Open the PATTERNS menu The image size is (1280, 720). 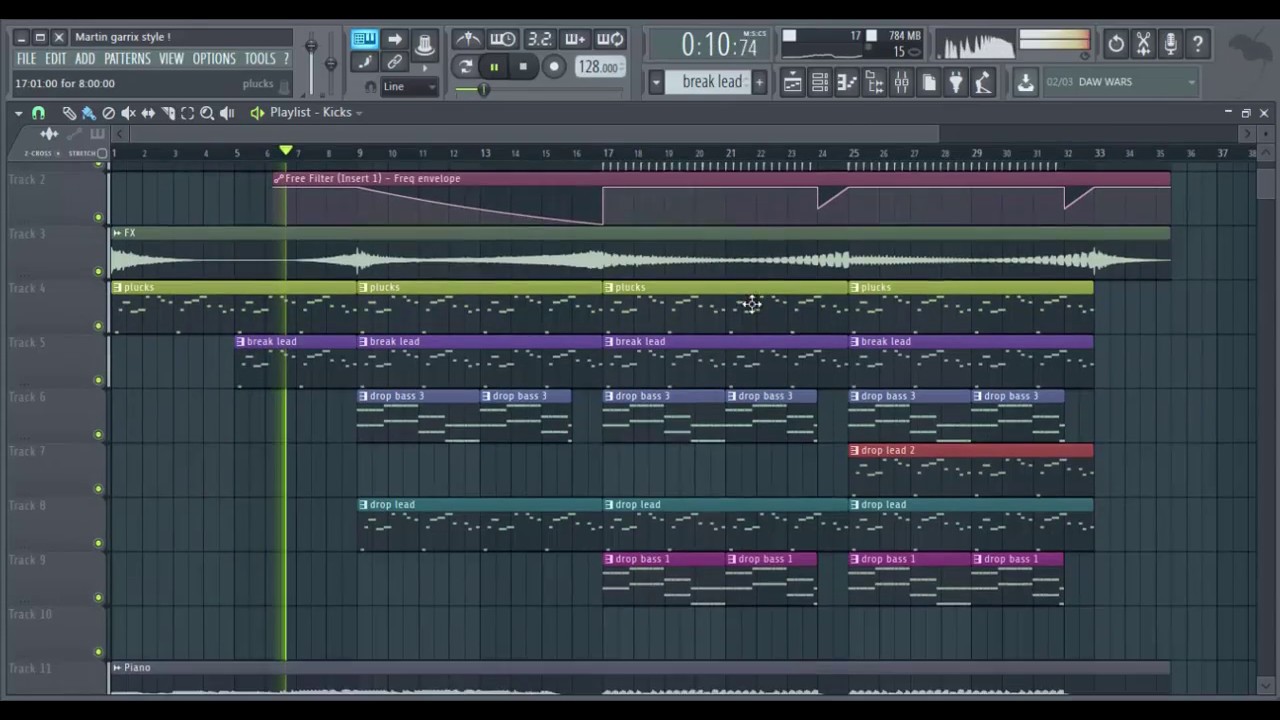[127, 59]
